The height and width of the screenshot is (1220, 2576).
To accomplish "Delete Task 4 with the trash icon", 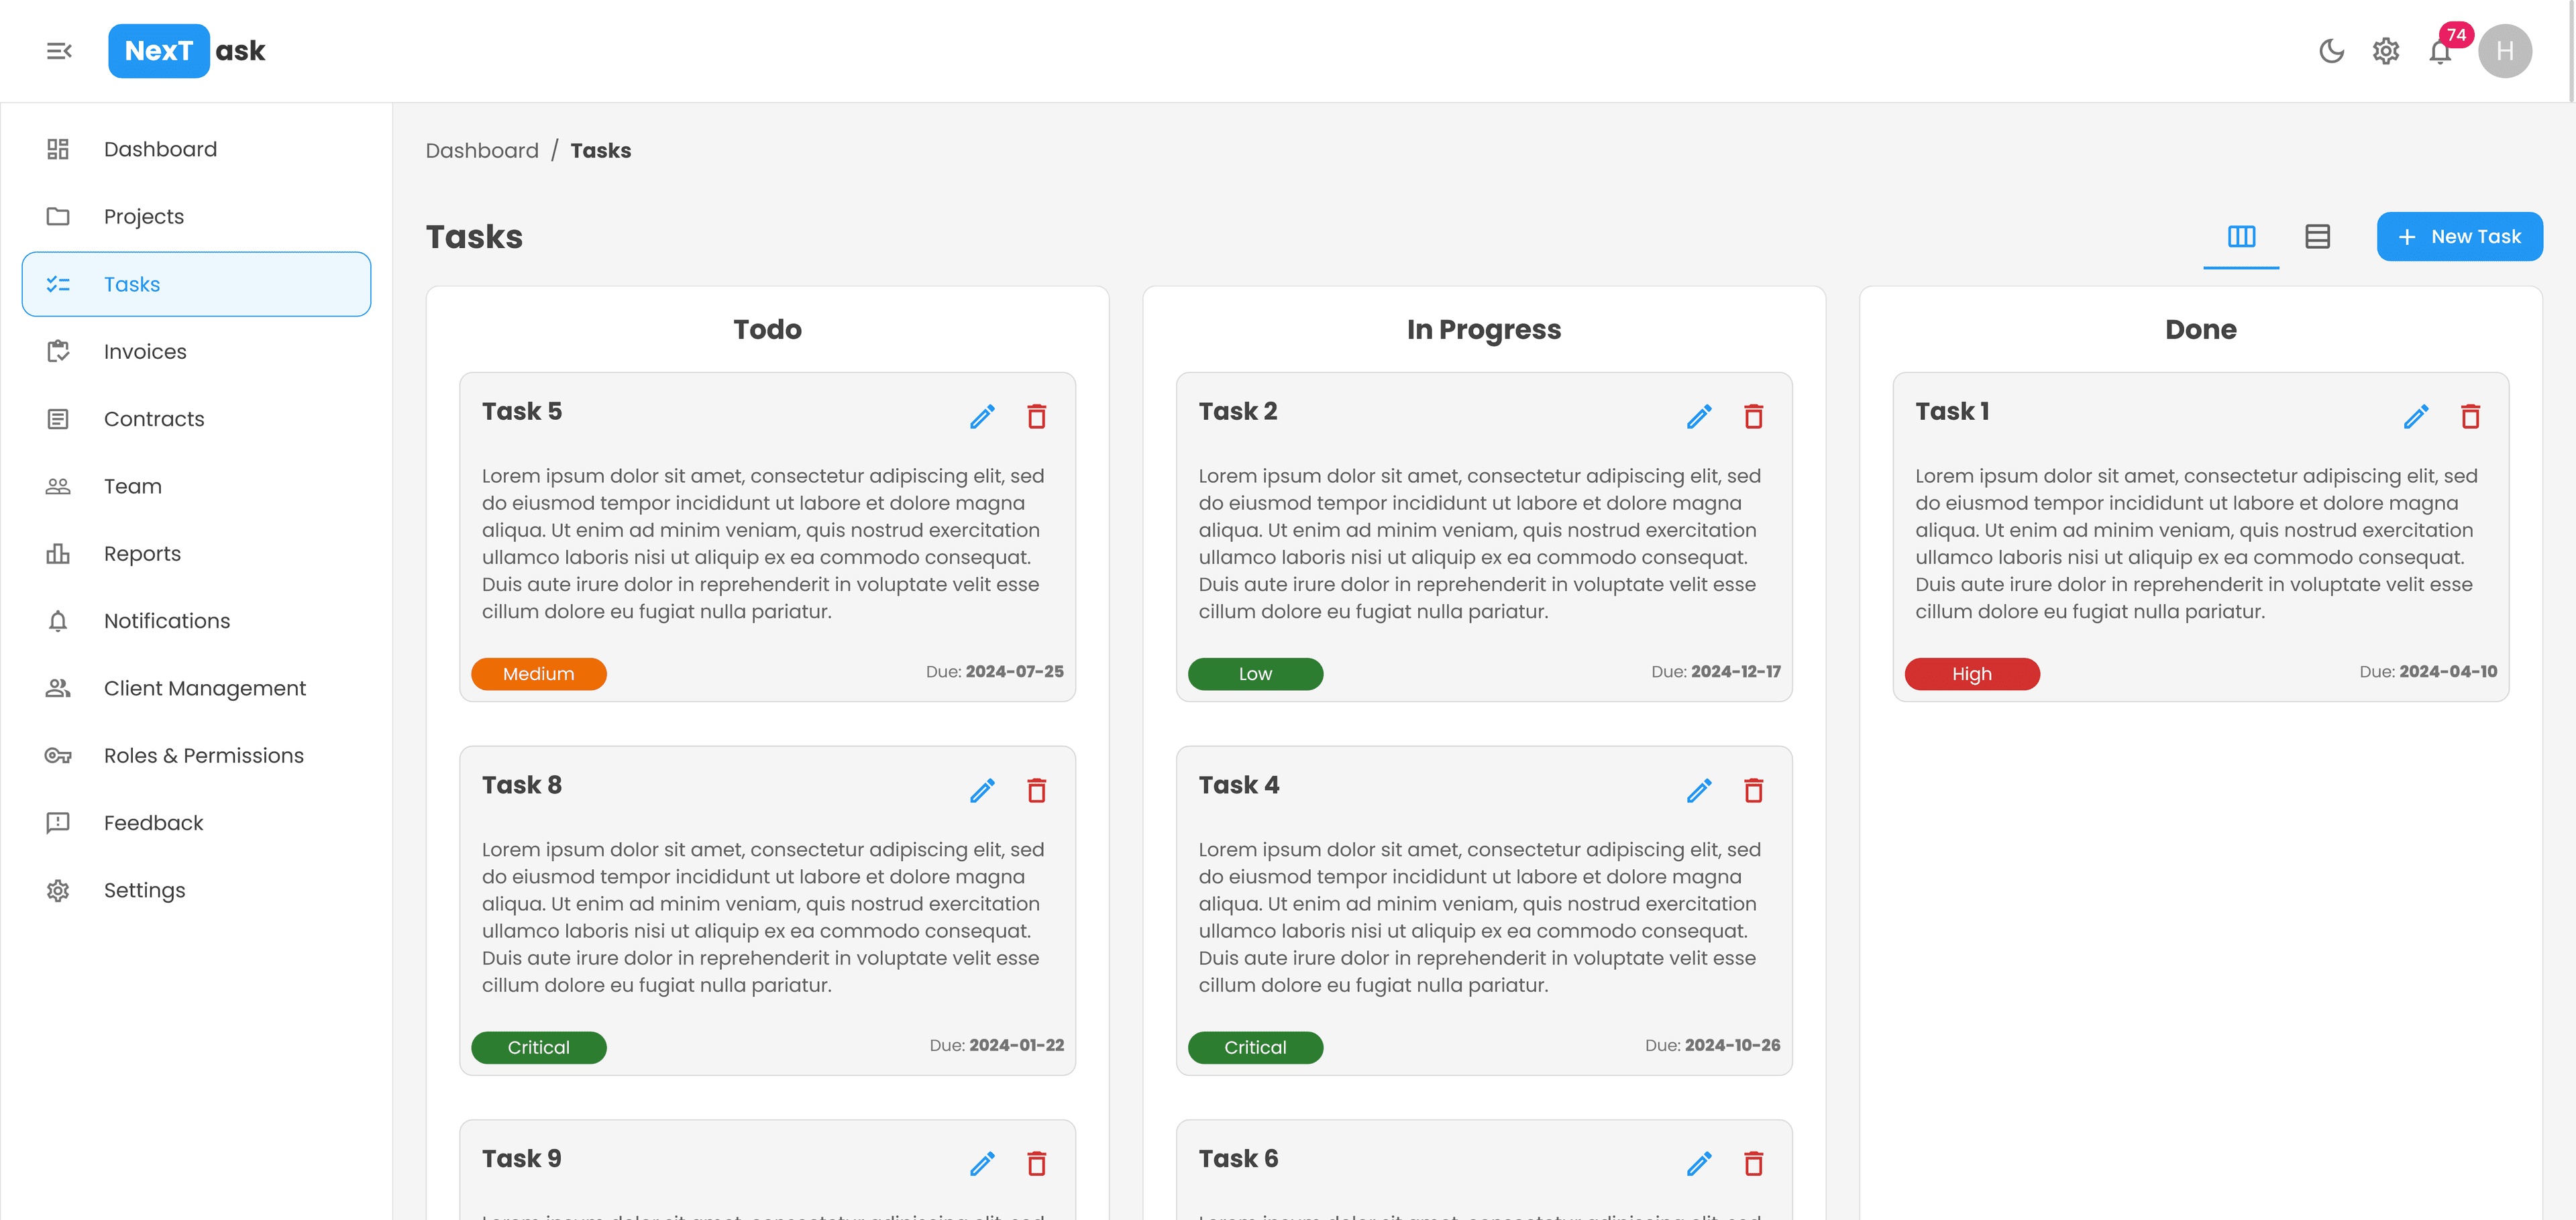I will coord(1753,790).
